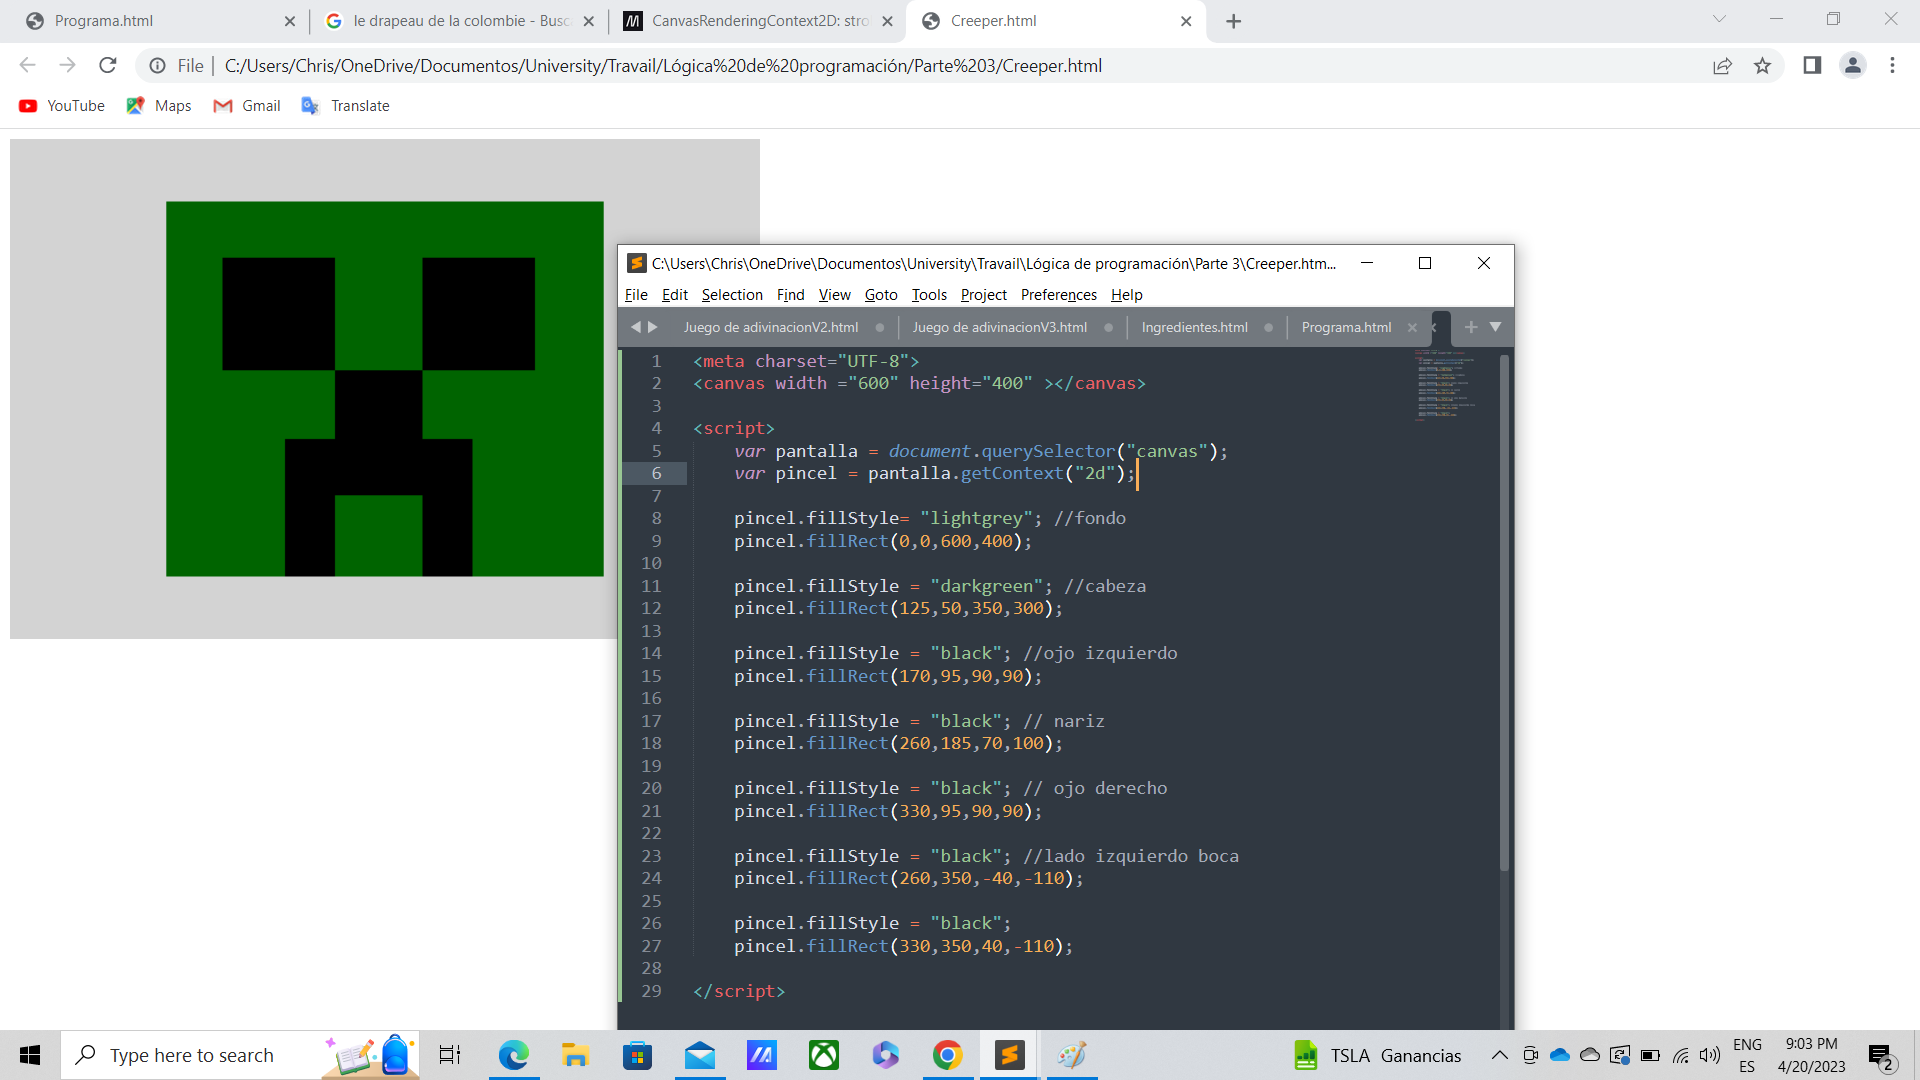
Task: Open the tab search chevron in Chrome
Action: [x=1719, y=19]
